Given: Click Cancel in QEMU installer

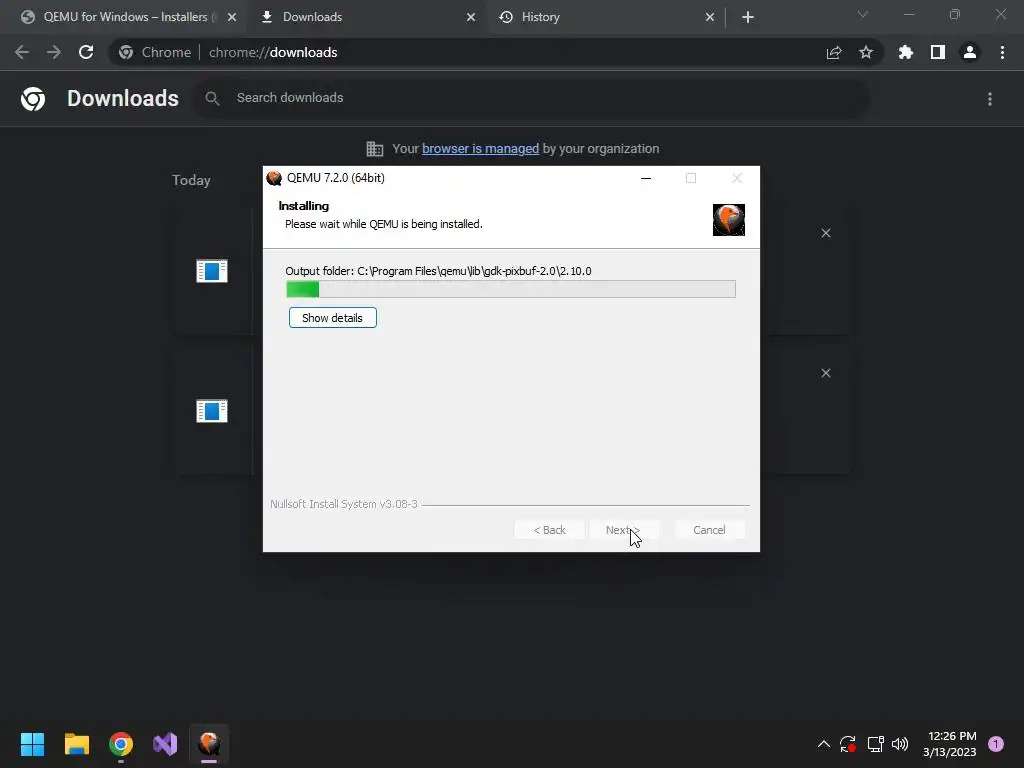Looking at the screenshot, I should [709, 530].
